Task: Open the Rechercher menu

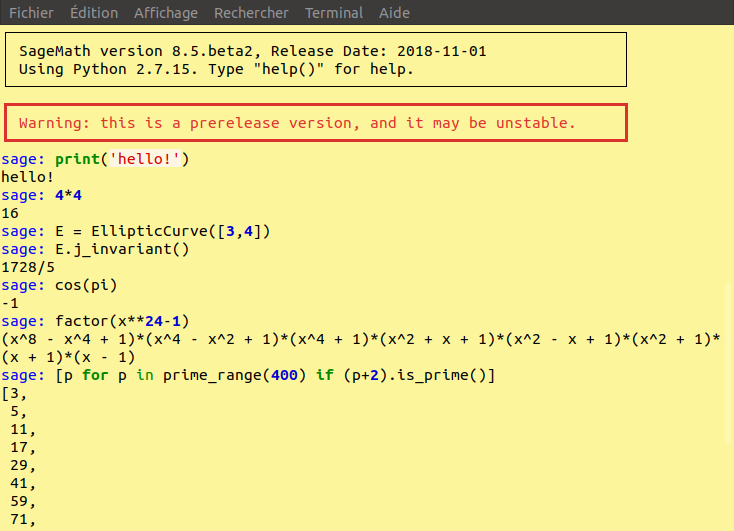Action: [251, 13]
